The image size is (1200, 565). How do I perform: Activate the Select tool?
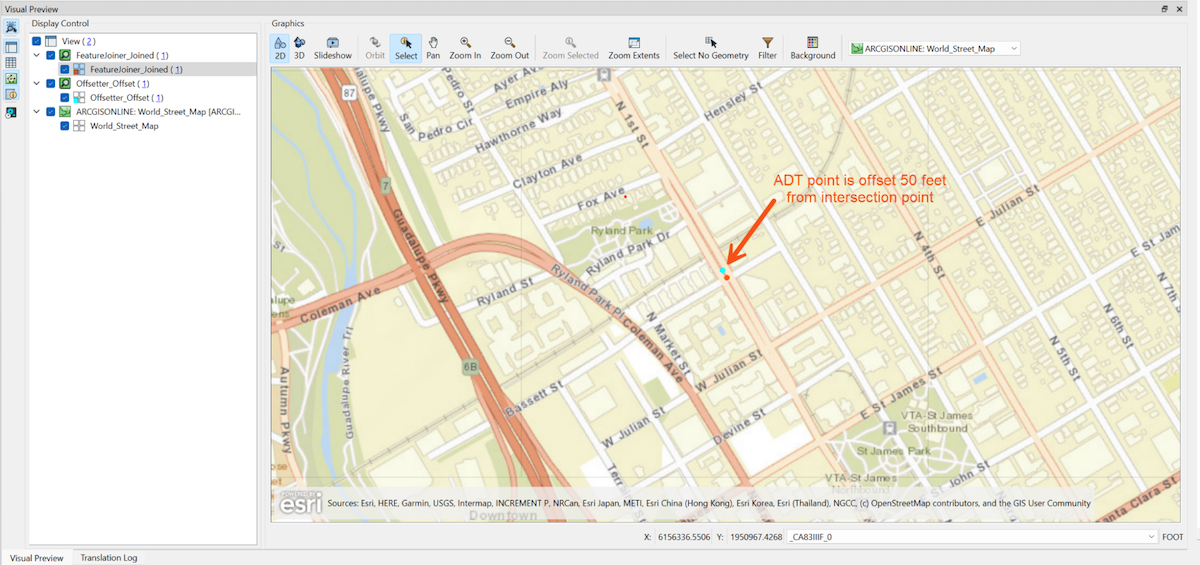406,48
